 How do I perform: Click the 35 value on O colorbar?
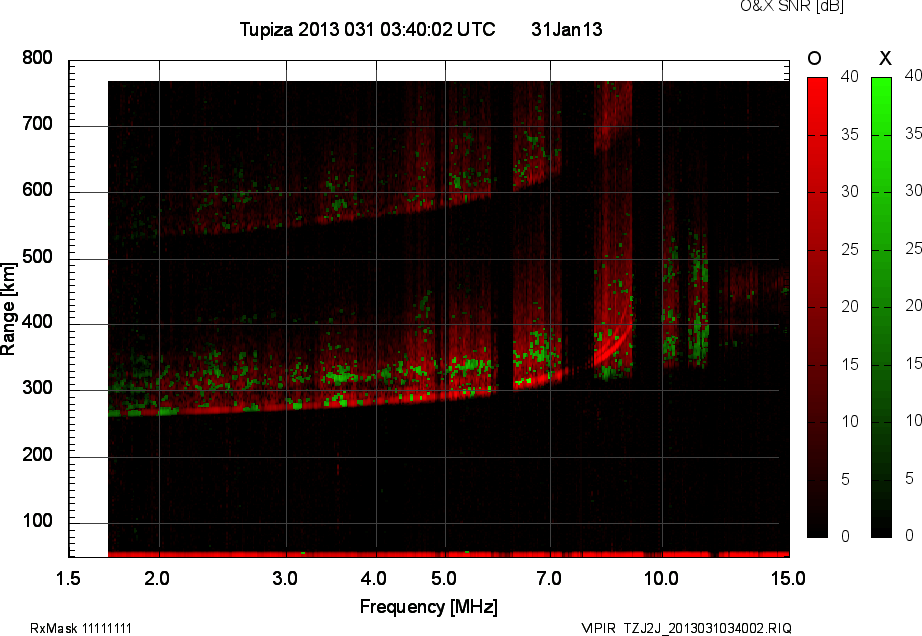click(x=850, y=135)
